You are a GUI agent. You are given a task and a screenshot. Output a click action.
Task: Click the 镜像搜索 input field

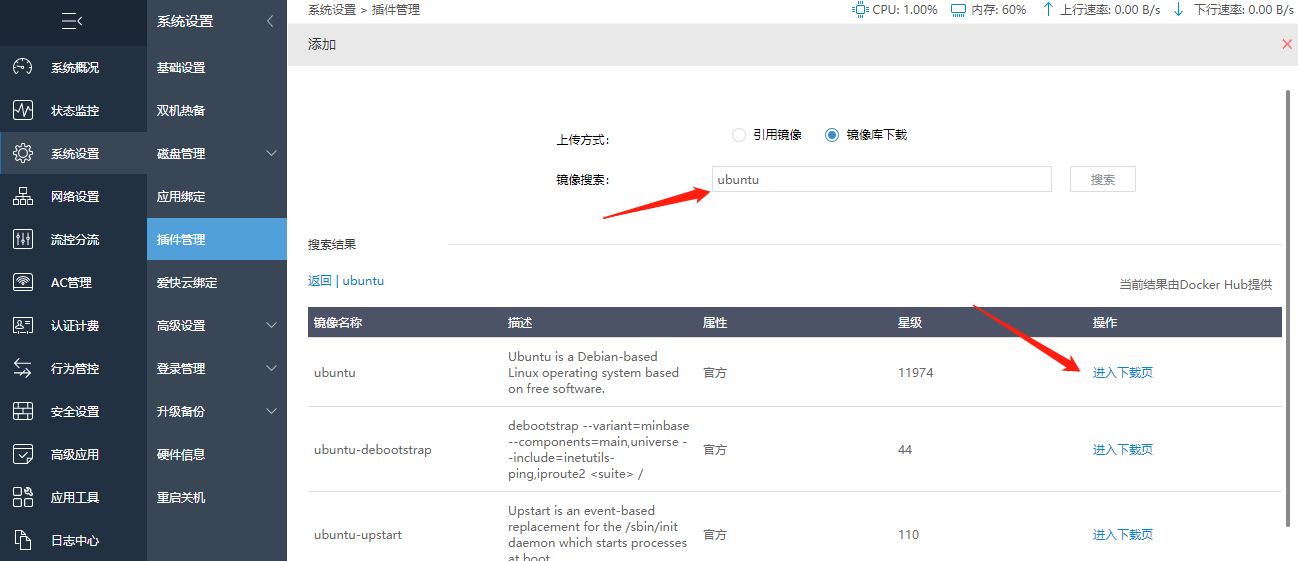point(881,180)
